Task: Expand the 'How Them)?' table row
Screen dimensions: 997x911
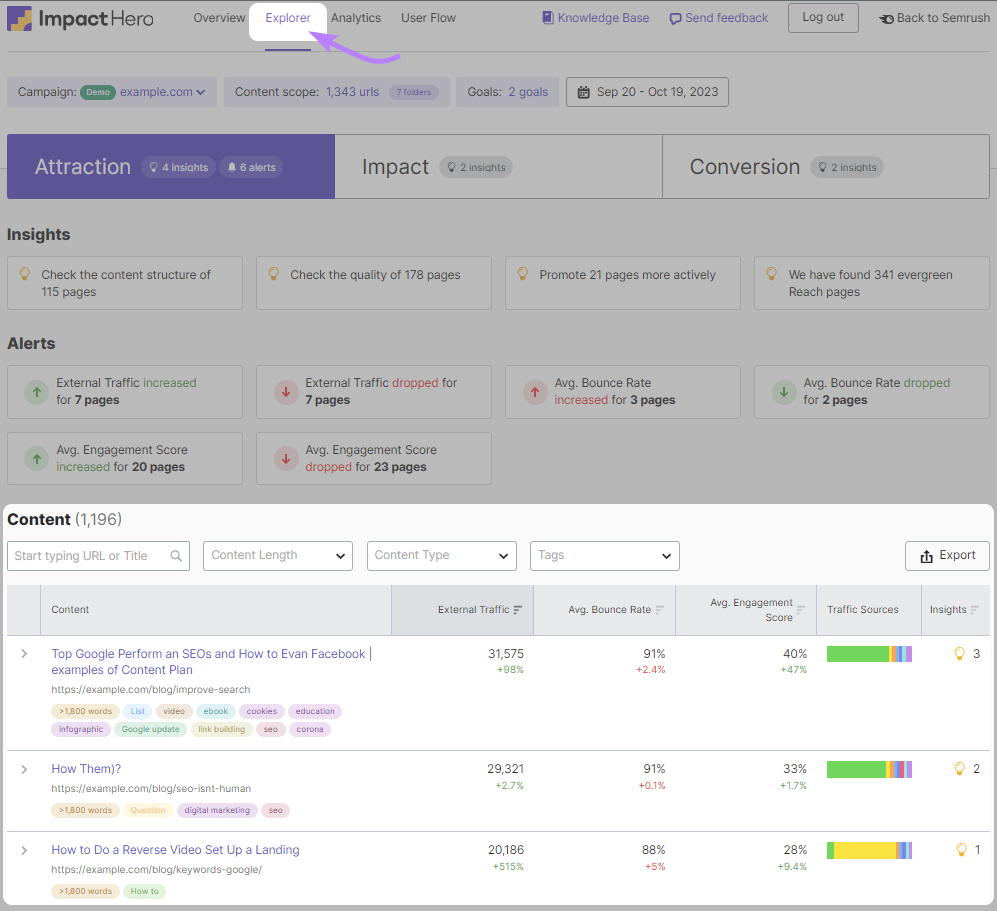Action: click(23, 769)
